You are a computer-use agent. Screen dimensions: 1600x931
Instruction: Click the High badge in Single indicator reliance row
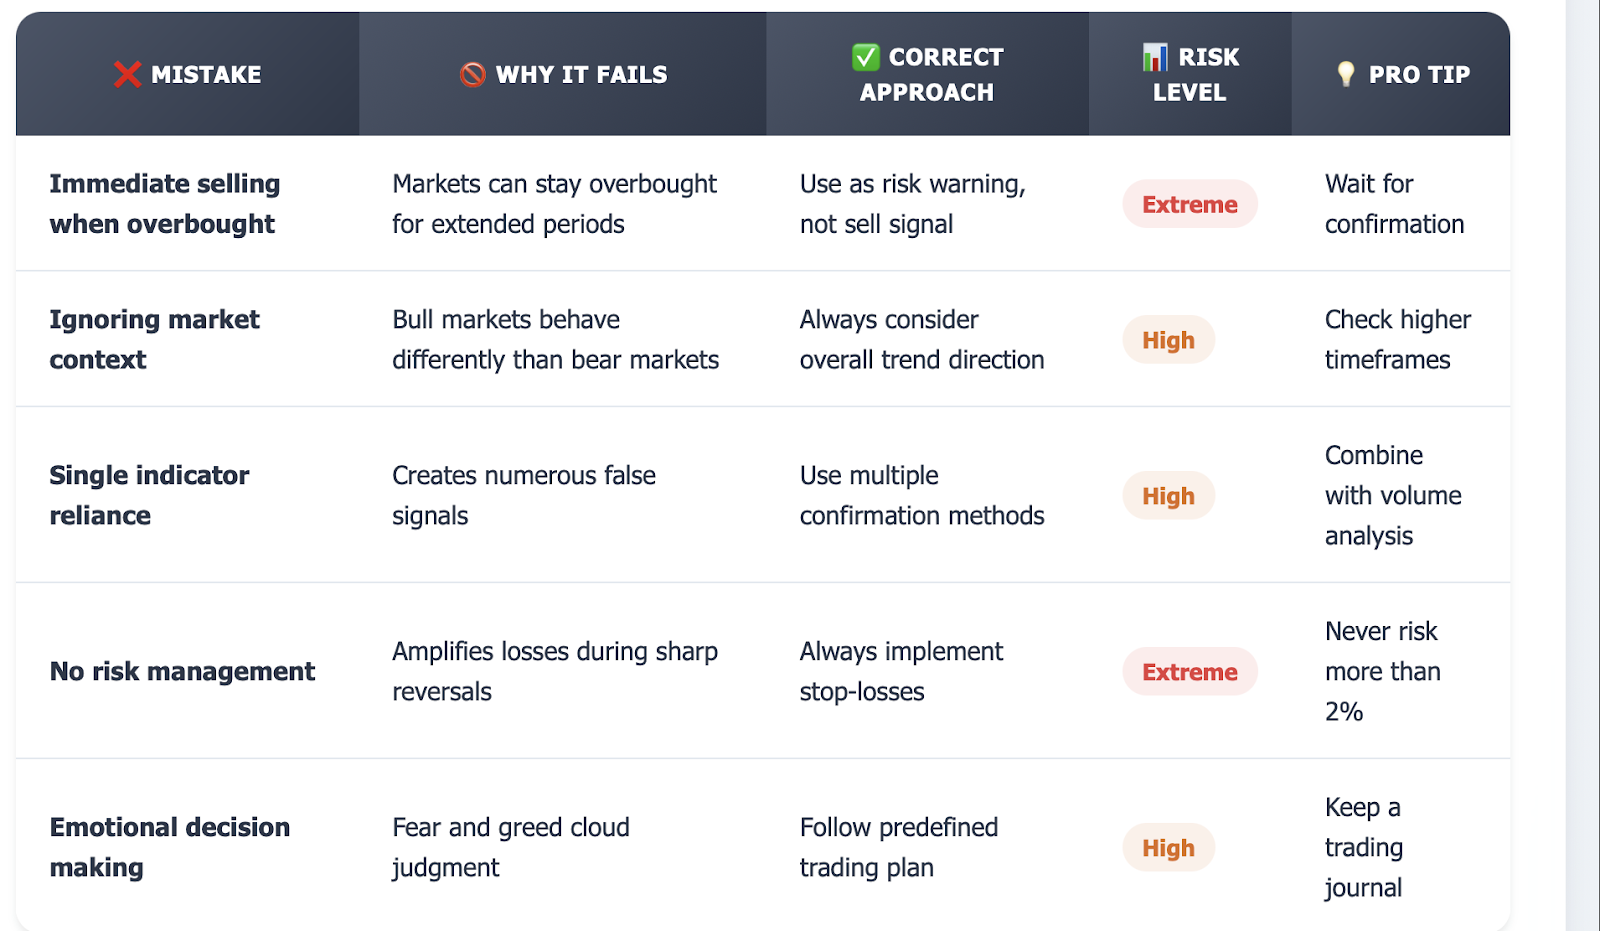pyautogui.click(x=1168, y=496)
